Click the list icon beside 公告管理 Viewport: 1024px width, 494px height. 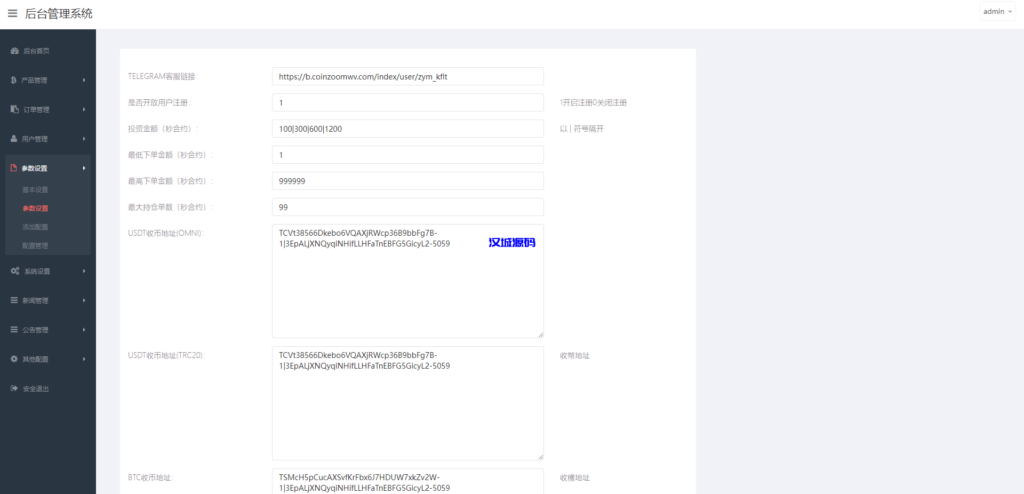tap(14, 329)
